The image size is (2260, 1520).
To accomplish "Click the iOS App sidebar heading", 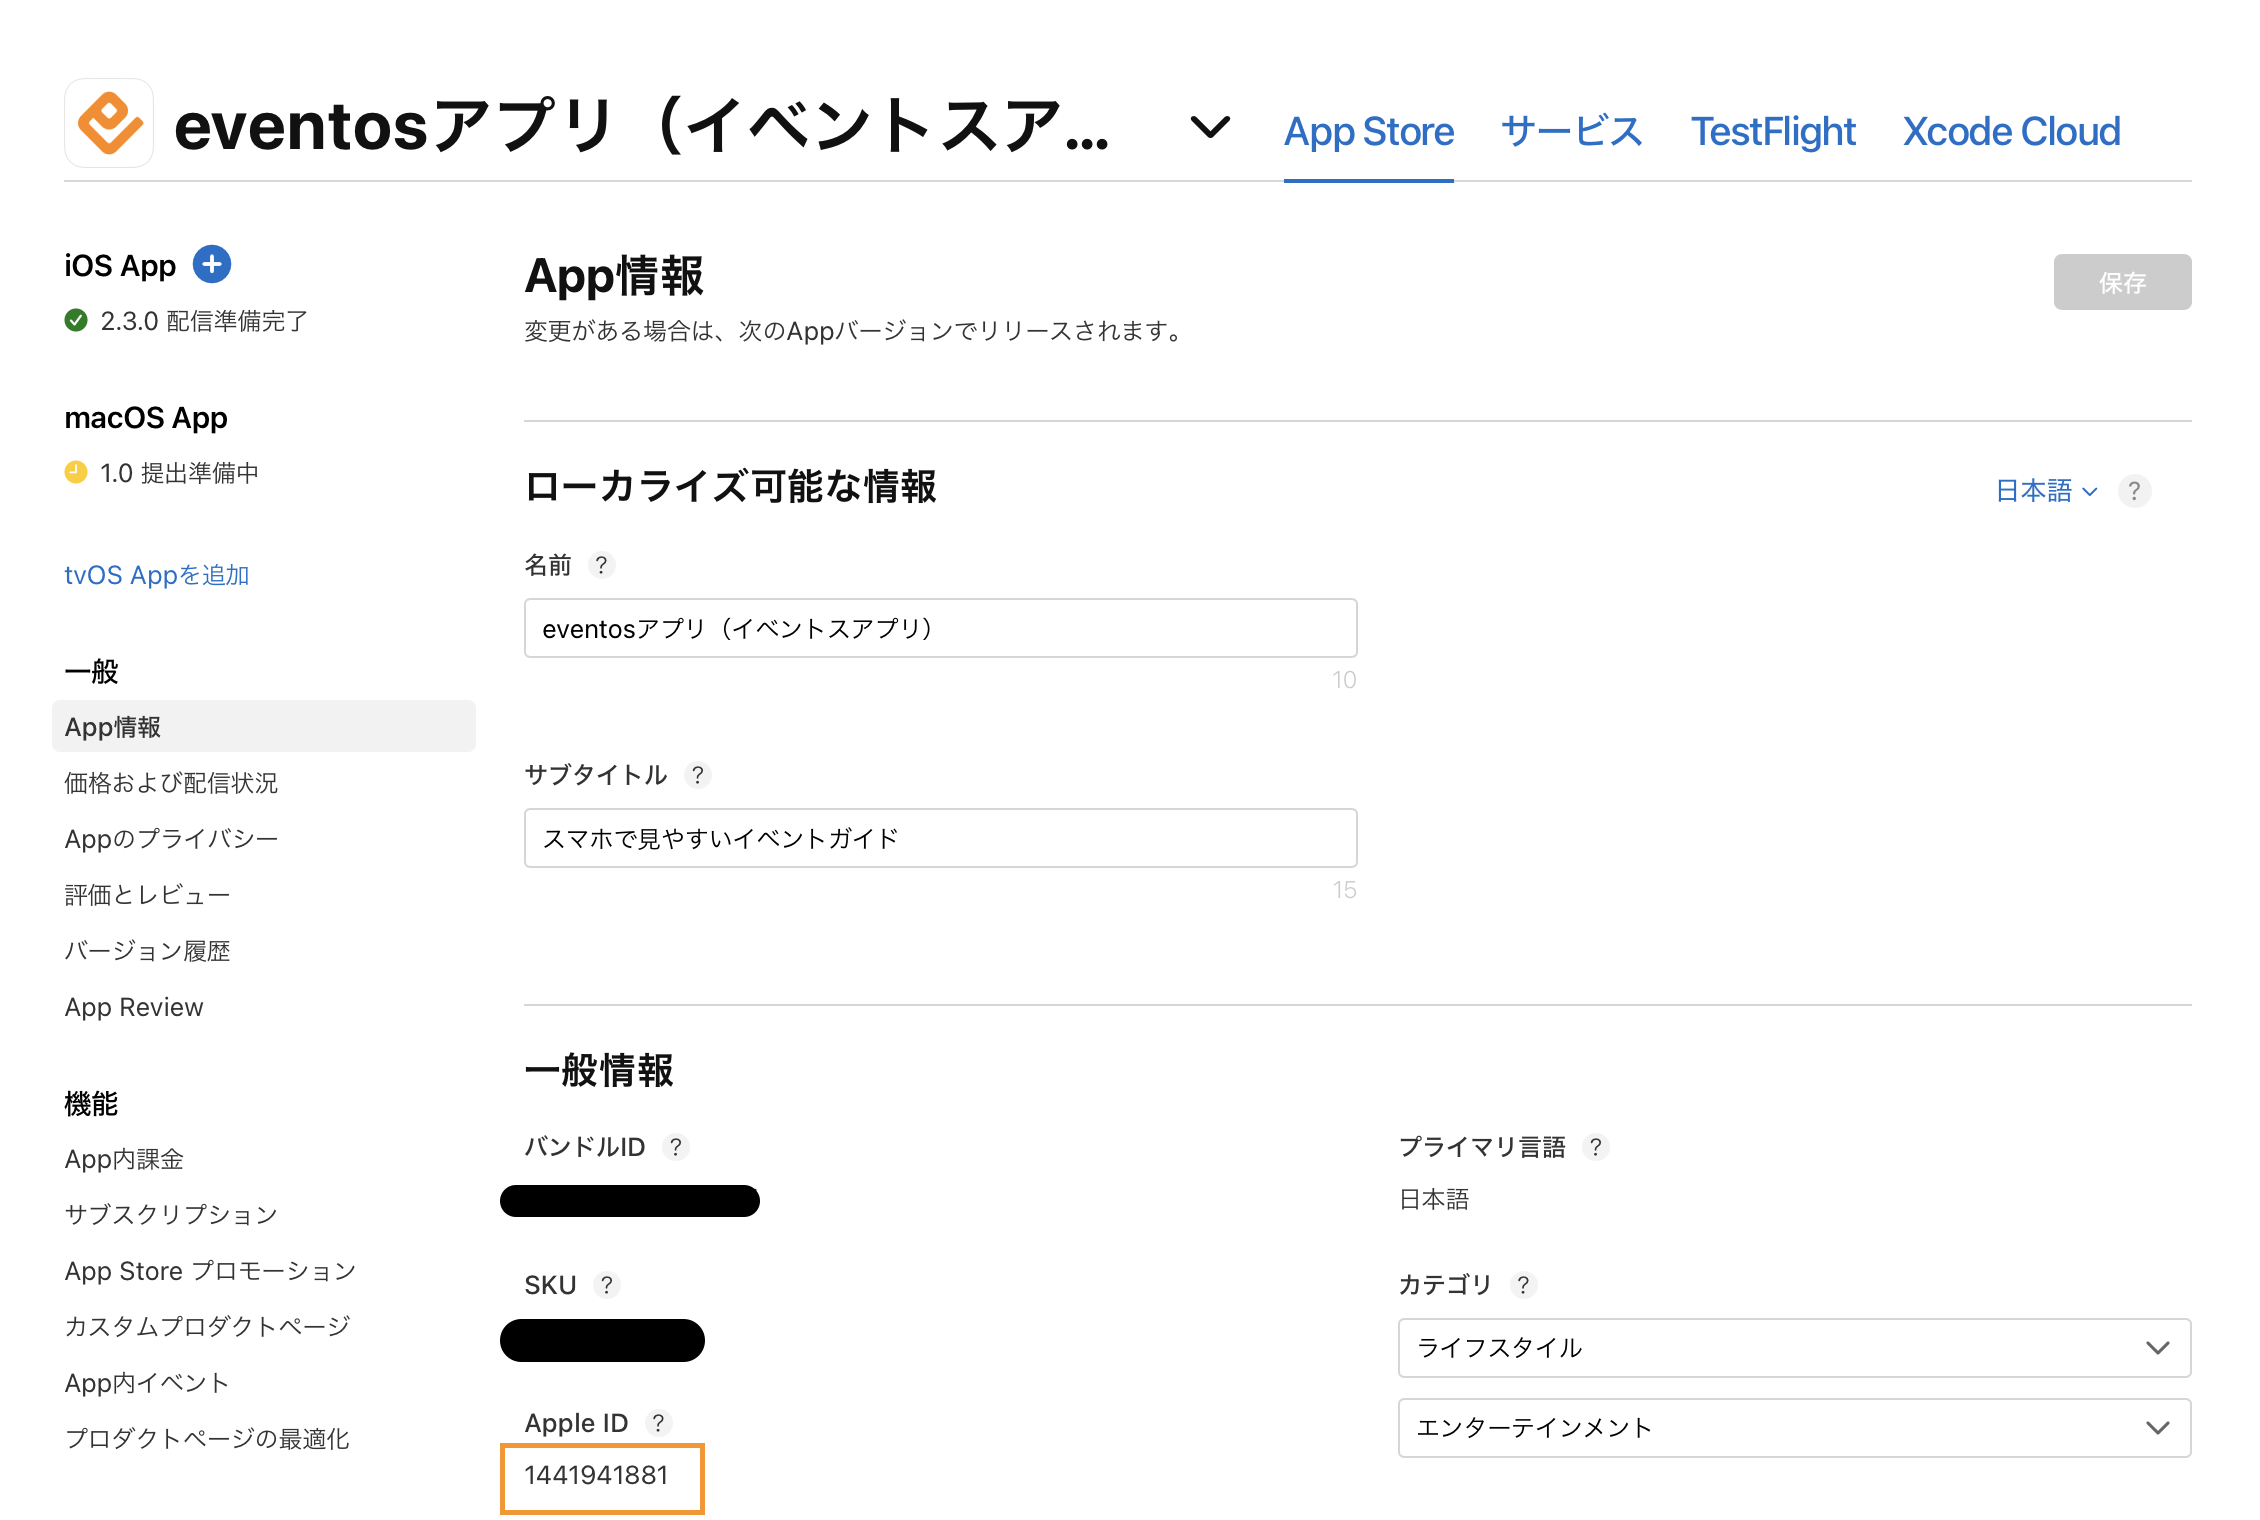I will [x=120, y=265].
